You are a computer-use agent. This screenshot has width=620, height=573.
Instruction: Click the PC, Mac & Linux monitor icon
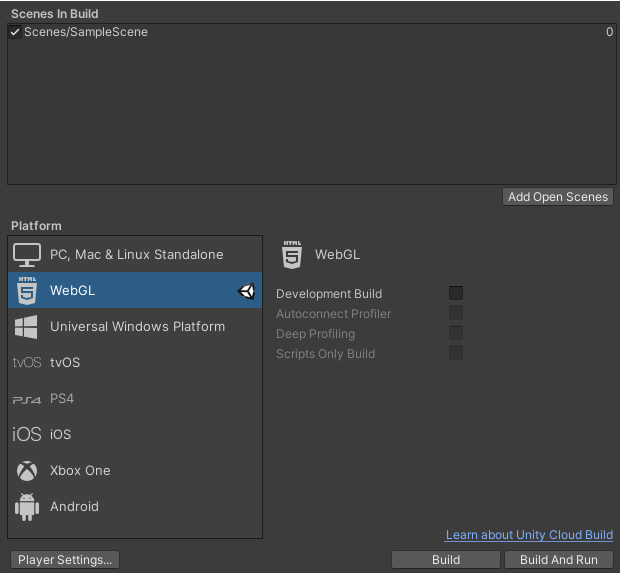pos(27,255)
